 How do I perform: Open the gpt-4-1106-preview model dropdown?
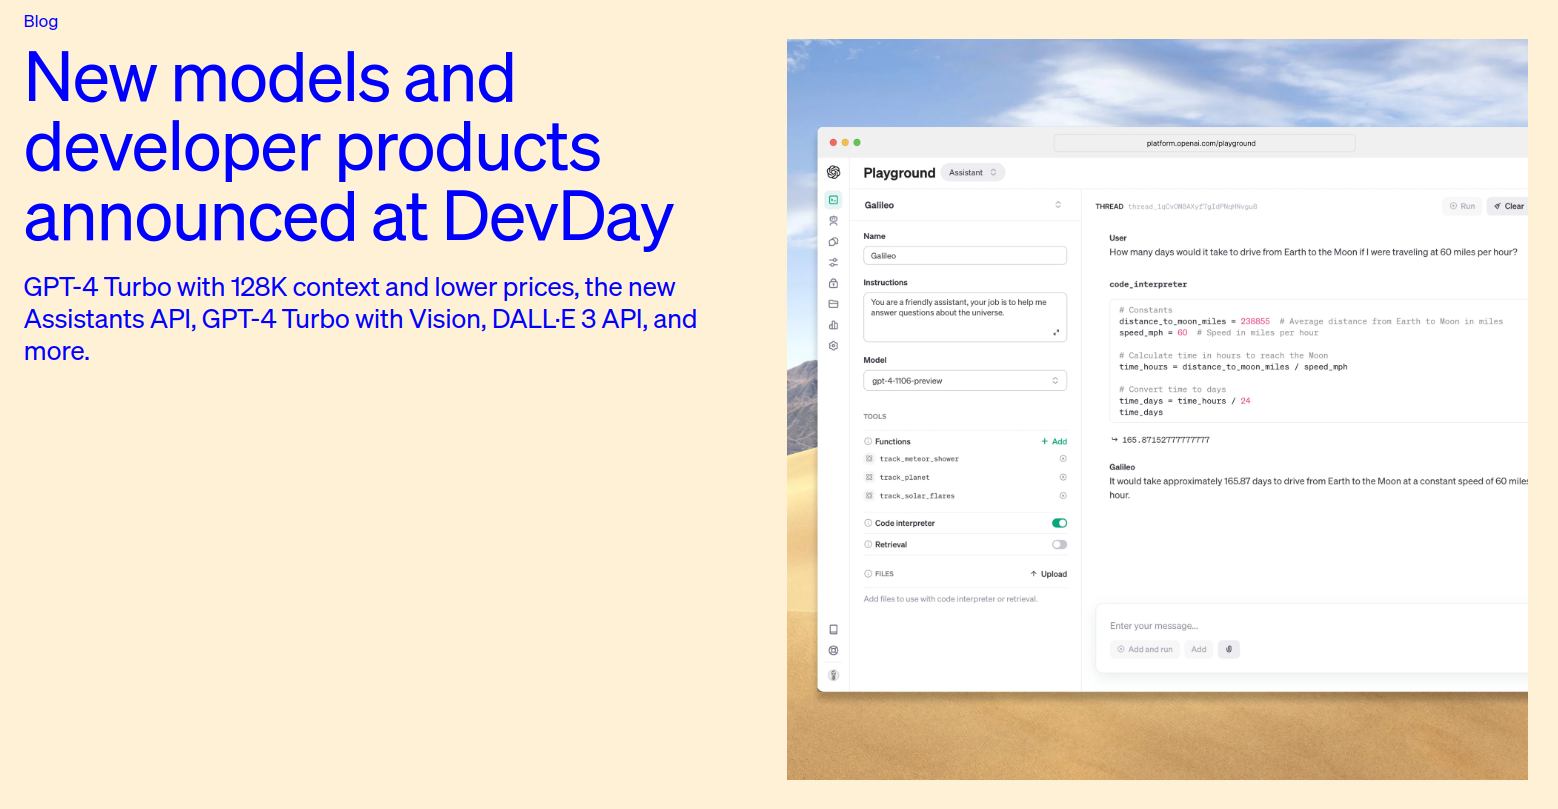coord(965,381)
